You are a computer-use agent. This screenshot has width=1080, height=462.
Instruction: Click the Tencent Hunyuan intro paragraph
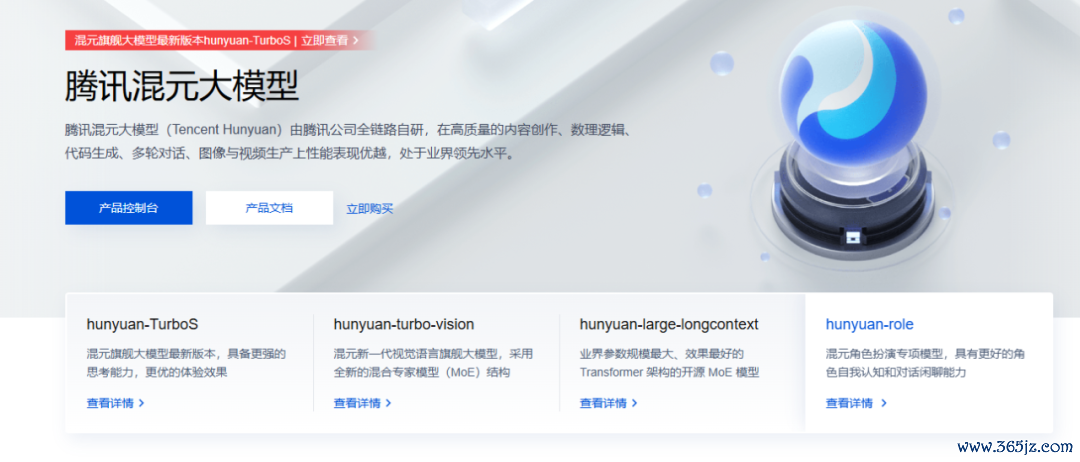349,142
